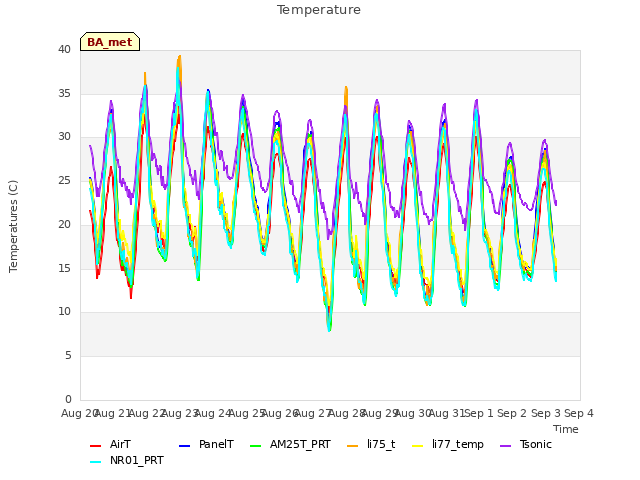Click the 10 y-axis tick label
640x480 pixels.
[64, 312]
